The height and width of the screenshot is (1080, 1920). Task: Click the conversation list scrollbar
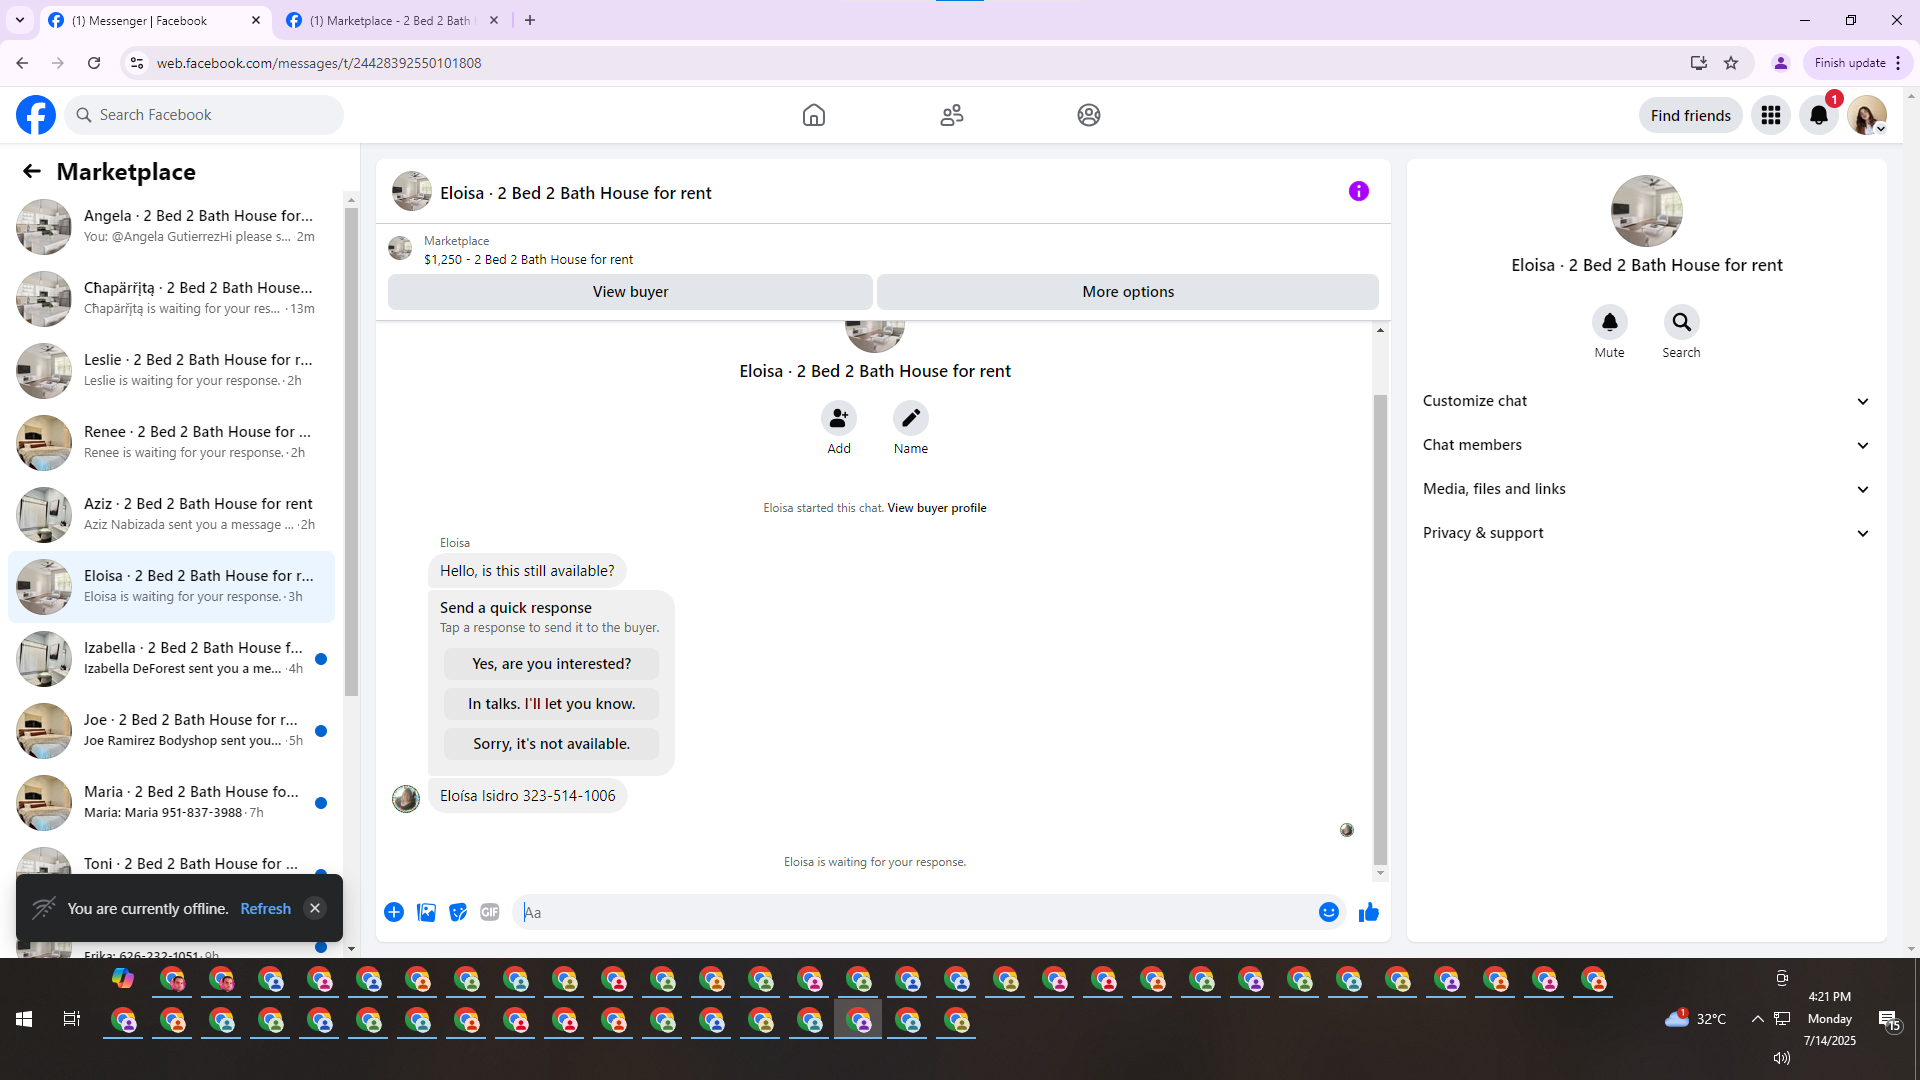click(351, 450)
